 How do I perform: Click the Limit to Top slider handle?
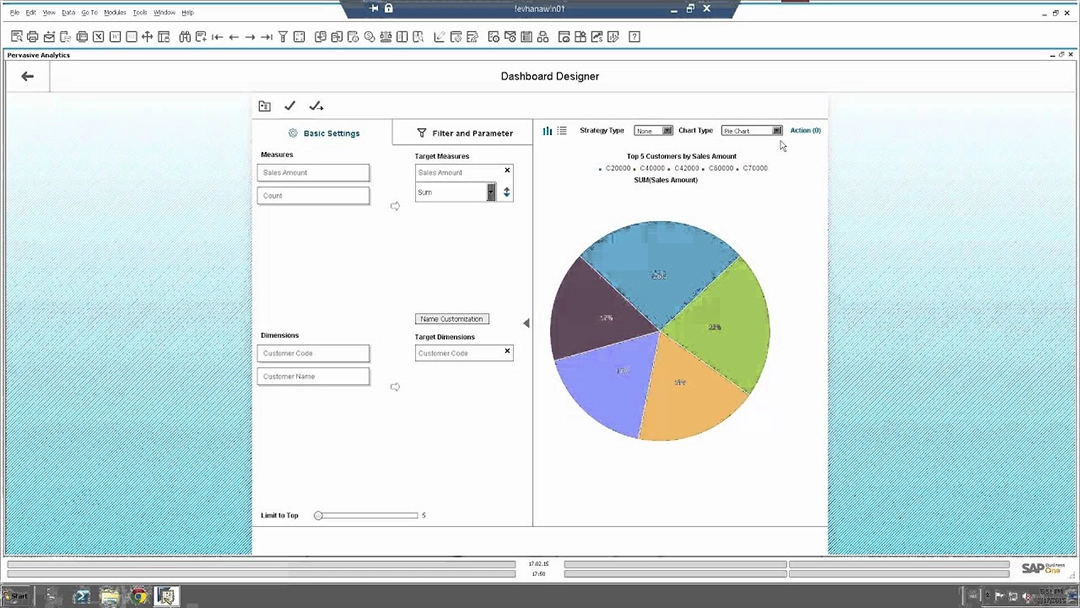318,516
